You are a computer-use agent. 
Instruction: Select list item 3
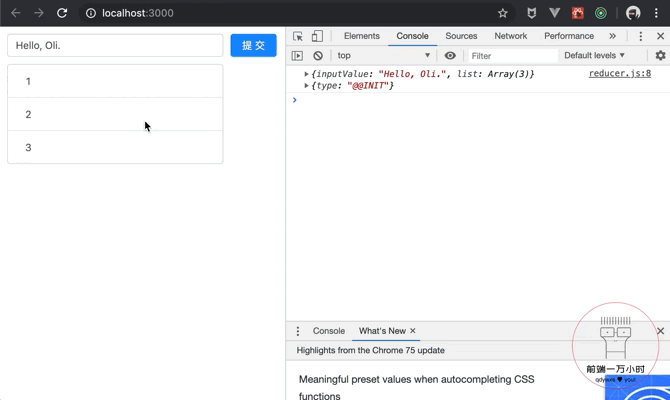coord(115,147)
